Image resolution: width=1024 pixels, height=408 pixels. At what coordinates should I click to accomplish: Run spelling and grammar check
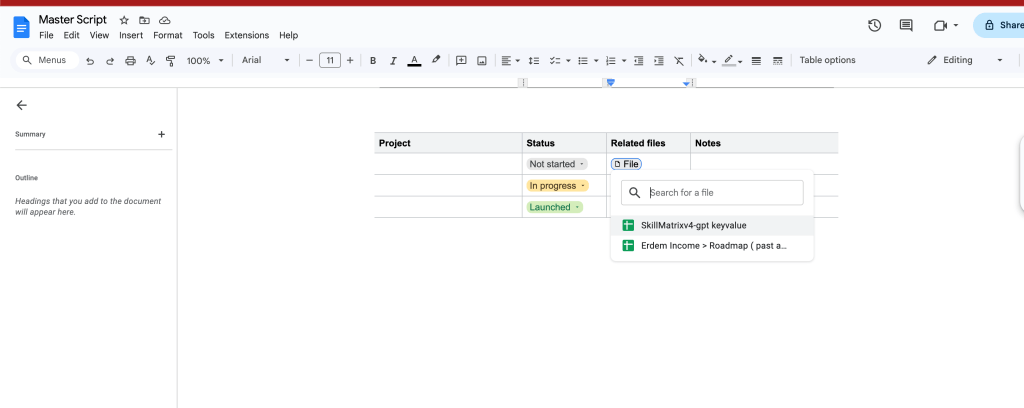coord(150,61)
